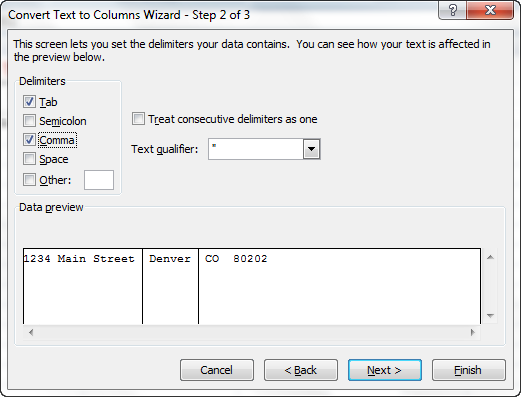Click the preview horizontal scroll right arrow
This screenshot has height=397, width=521.
472,332
